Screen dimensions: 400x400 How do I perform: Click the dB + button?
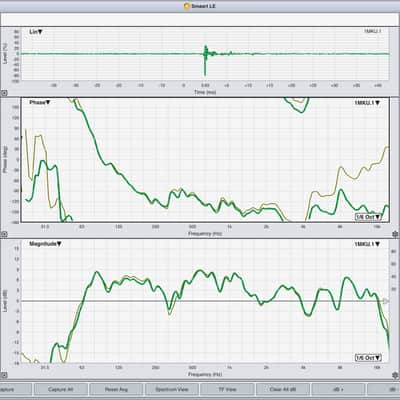click(338, 389)
